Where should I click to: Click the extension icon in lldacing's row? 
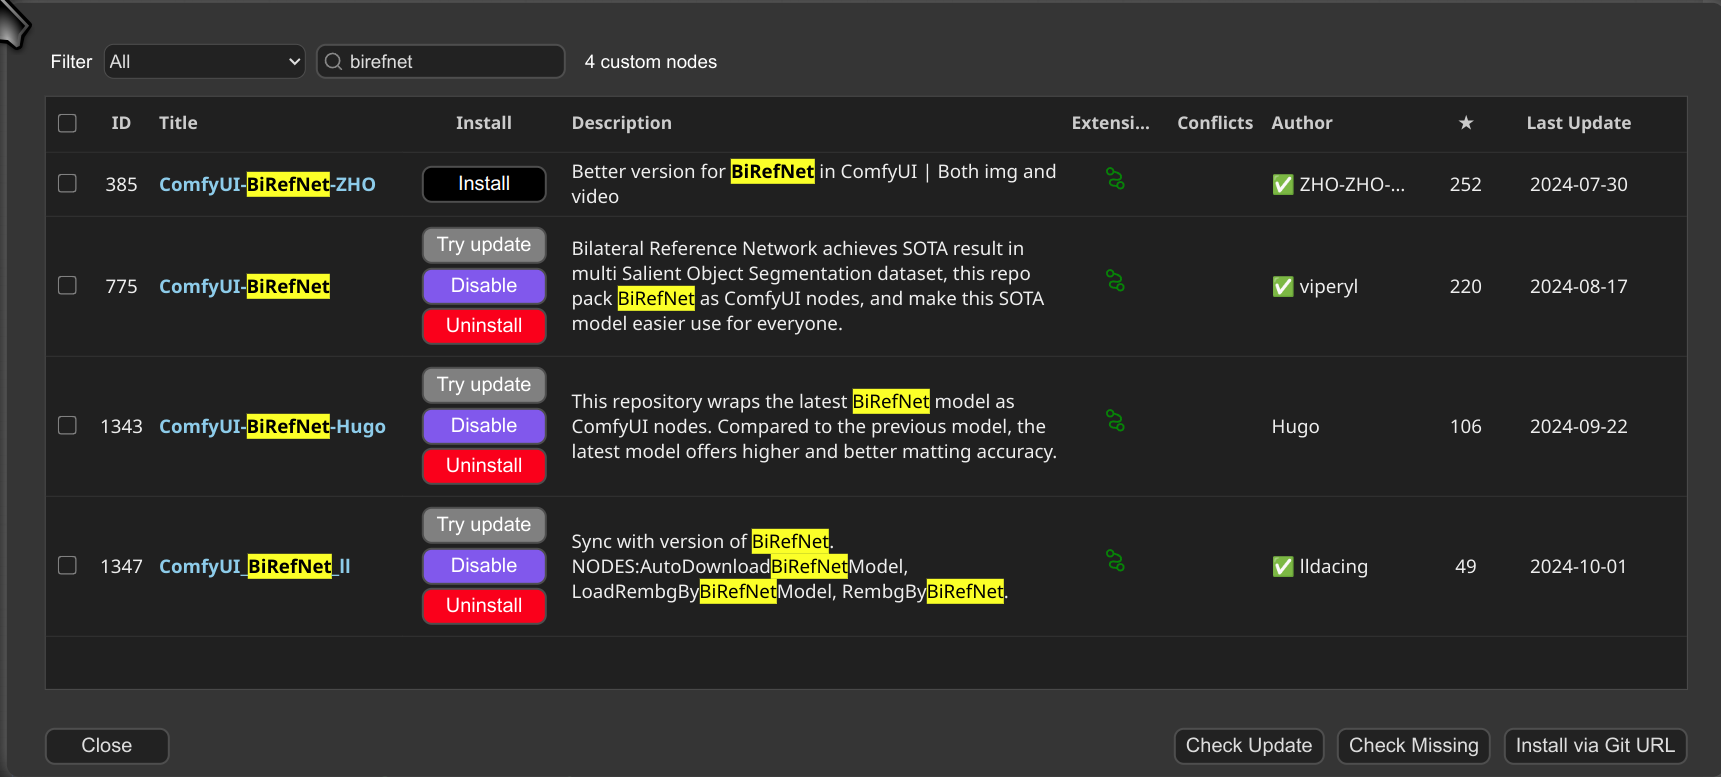point(1115,561)
